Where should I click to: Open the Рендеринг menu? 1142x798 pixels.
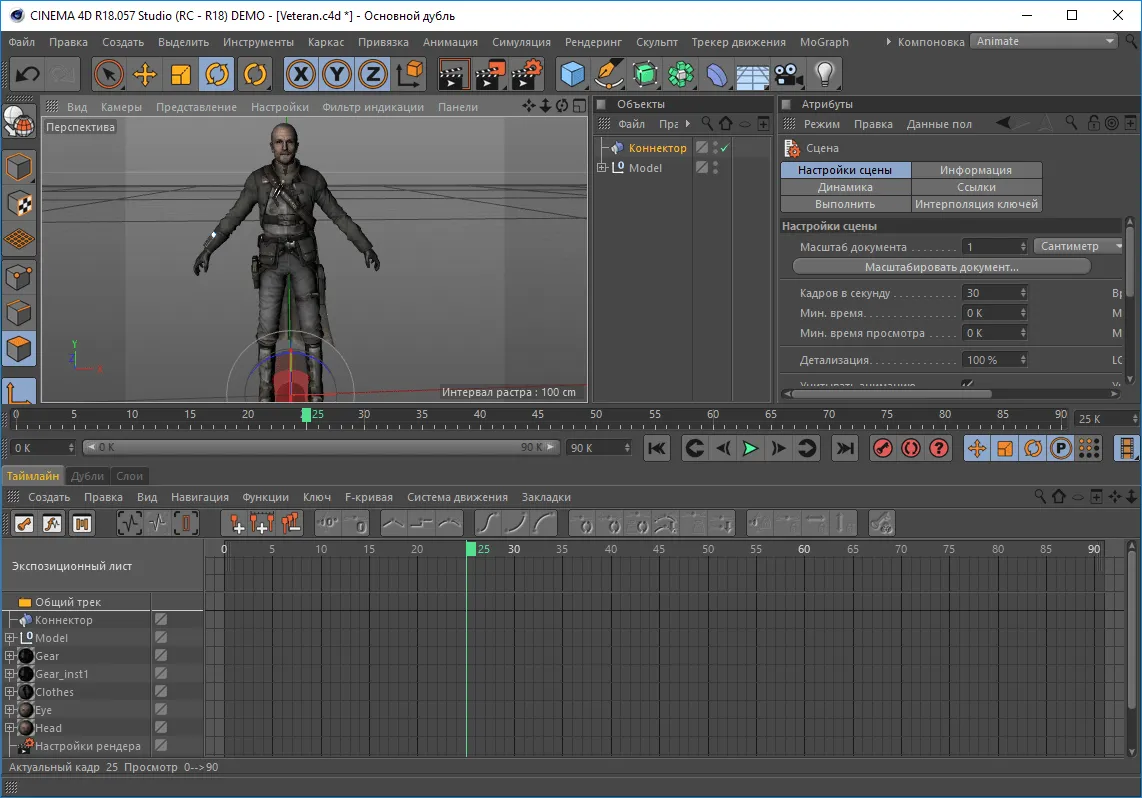coord(593,42)
